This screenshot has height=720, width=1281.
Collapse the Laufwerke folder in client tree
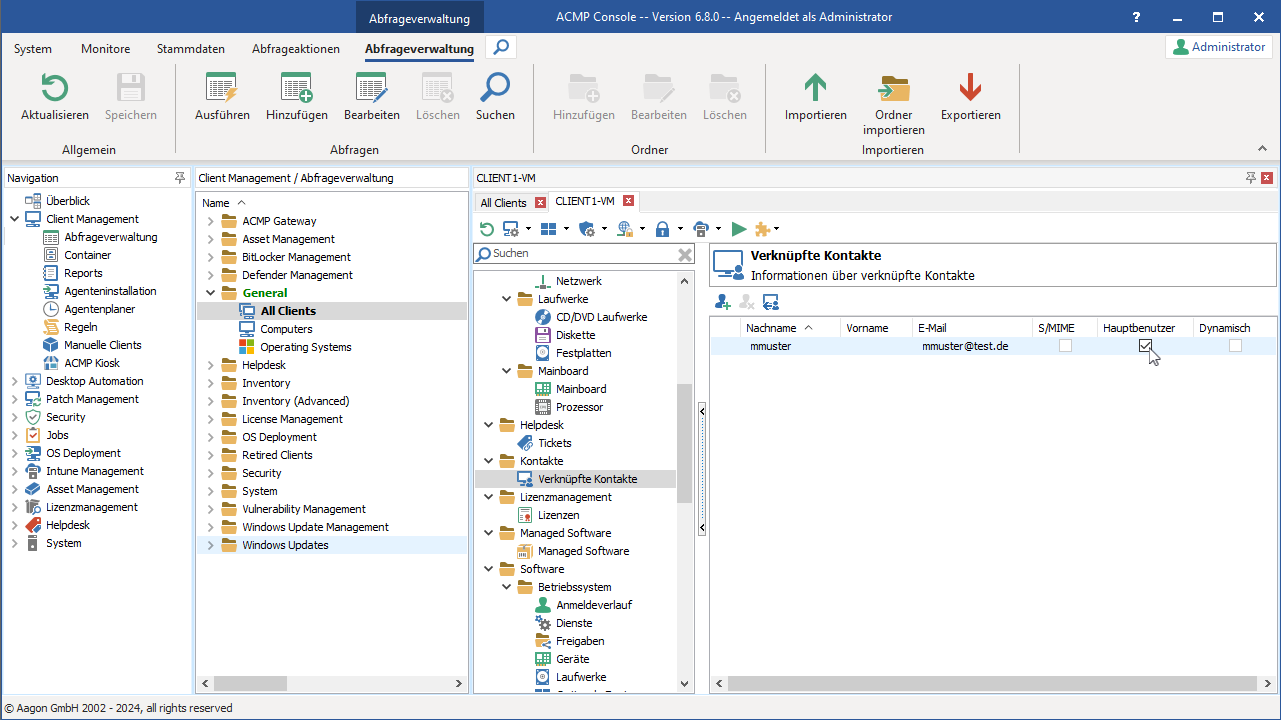tap(507, 299)
